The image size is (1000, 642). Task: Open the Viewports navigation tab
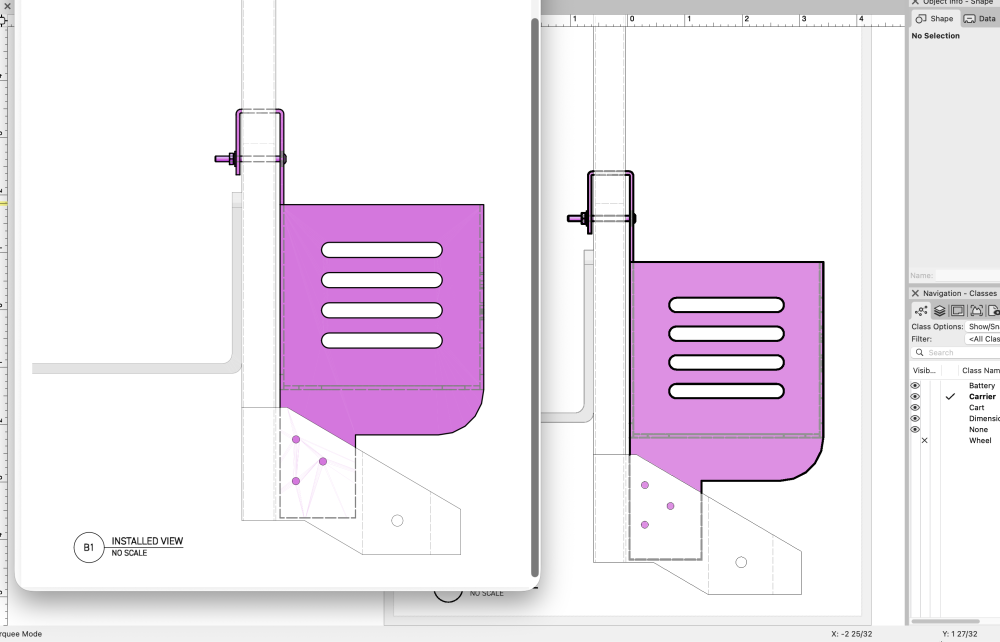[x=976, y=311]
